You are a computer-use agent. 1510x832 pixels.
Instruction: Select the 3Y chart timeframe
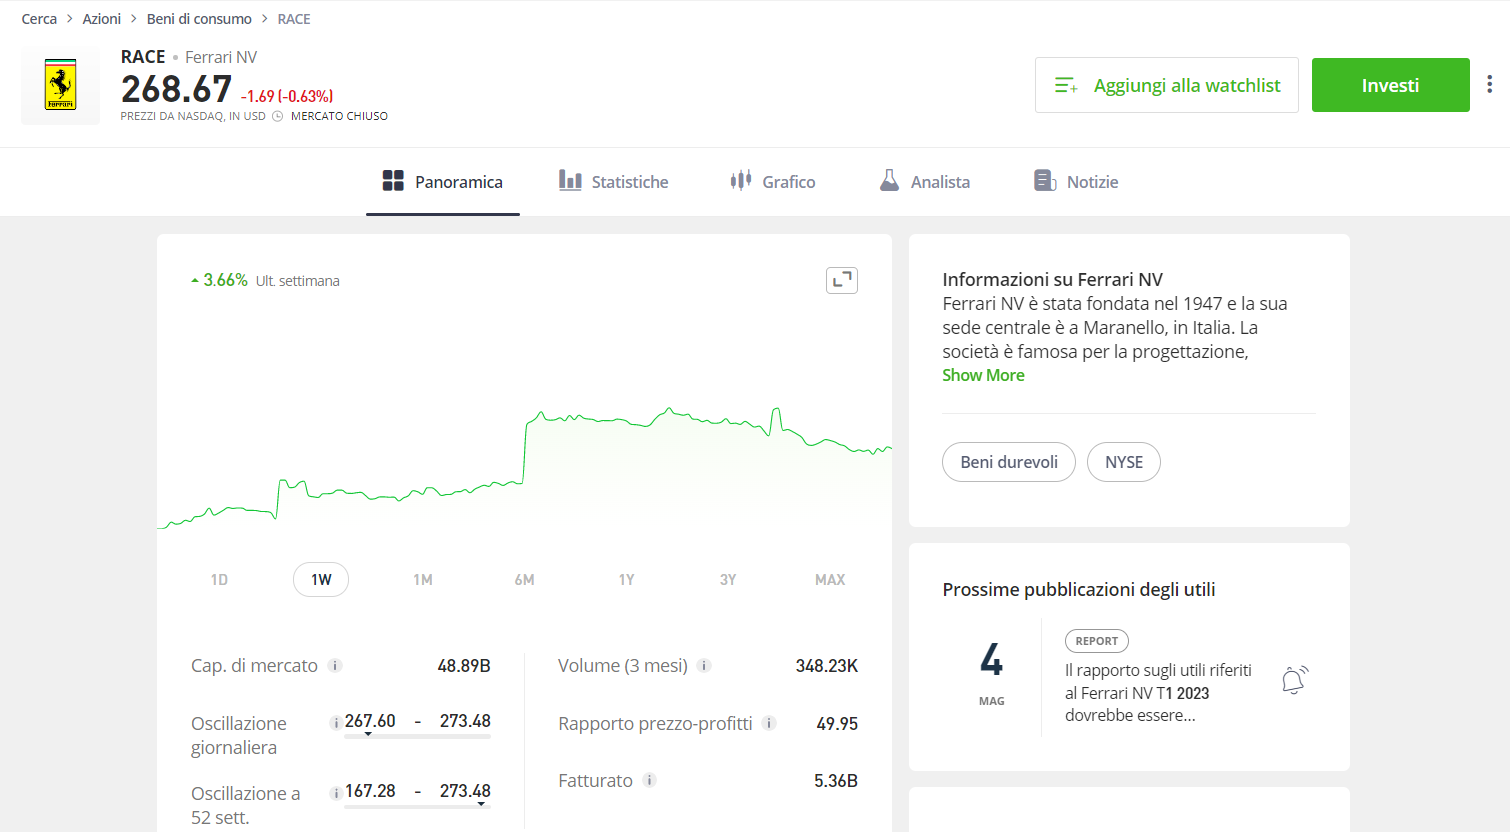coord(728,580)
